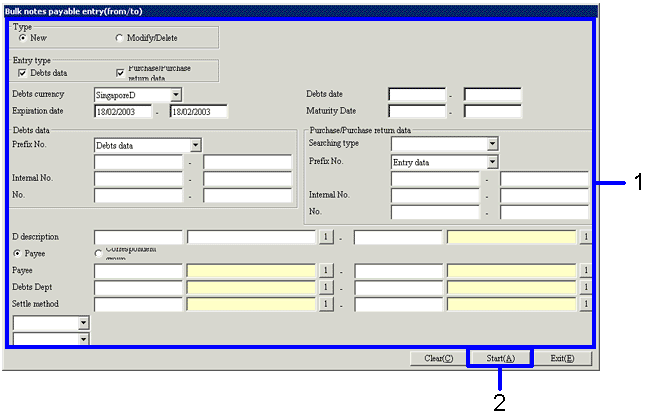656x420 pixels.
Task: Click the Settle method to code field
Action: tap(398, 304)
